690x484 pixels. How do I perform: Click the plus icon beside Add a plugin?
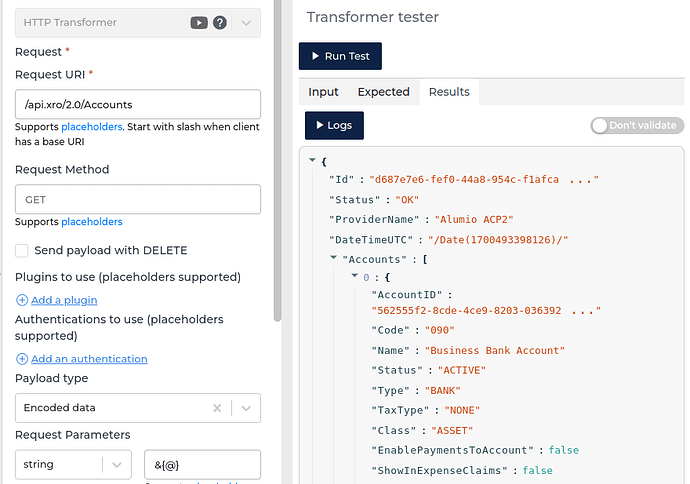tap(22, 300)
